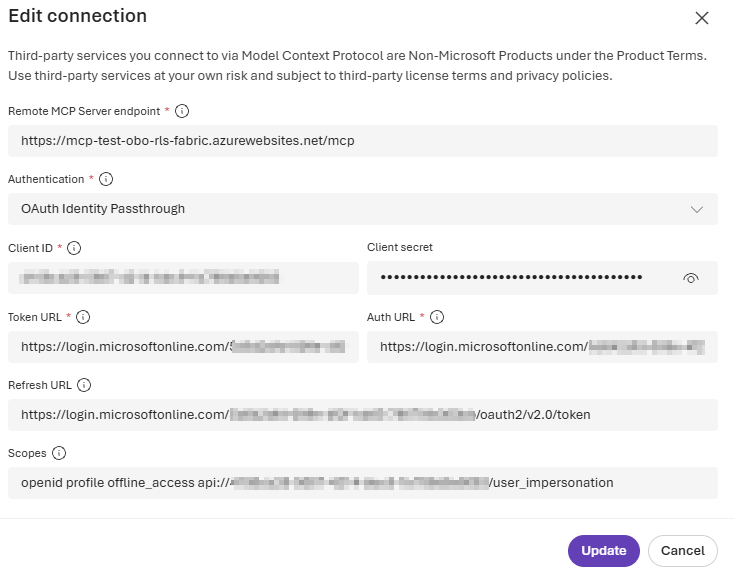The image size is (734, 574).
Task: Focus the Client ID input field
Action: [x=183, y=278]
